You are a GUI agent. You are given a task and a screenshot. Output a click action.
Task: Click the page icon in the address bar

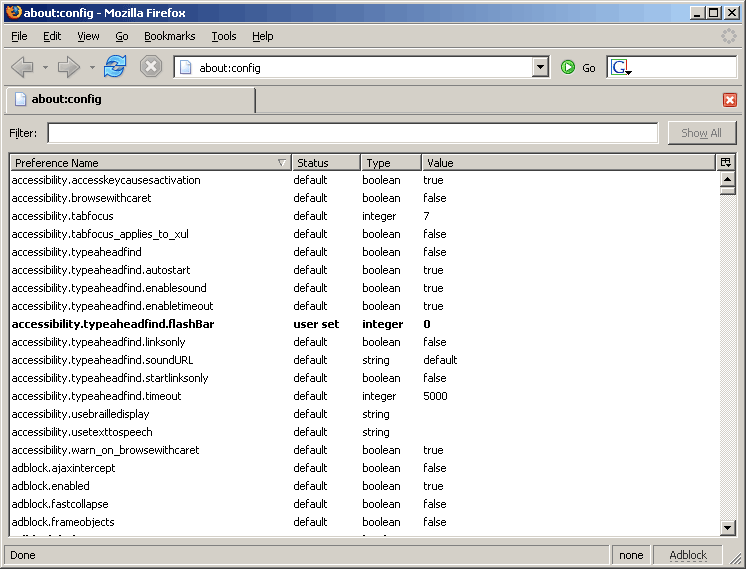pyautogui.click(x=186, y=68)
